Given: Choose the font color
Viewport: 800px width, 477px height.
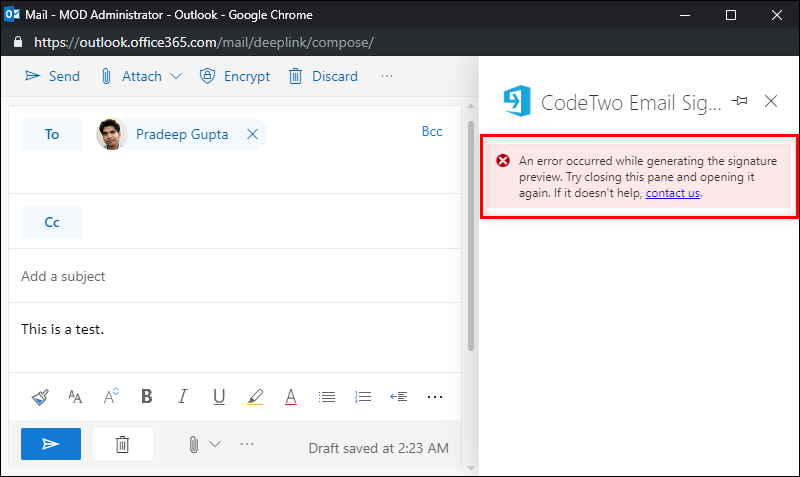Looking at the screenshot, I should pos(291,397).
